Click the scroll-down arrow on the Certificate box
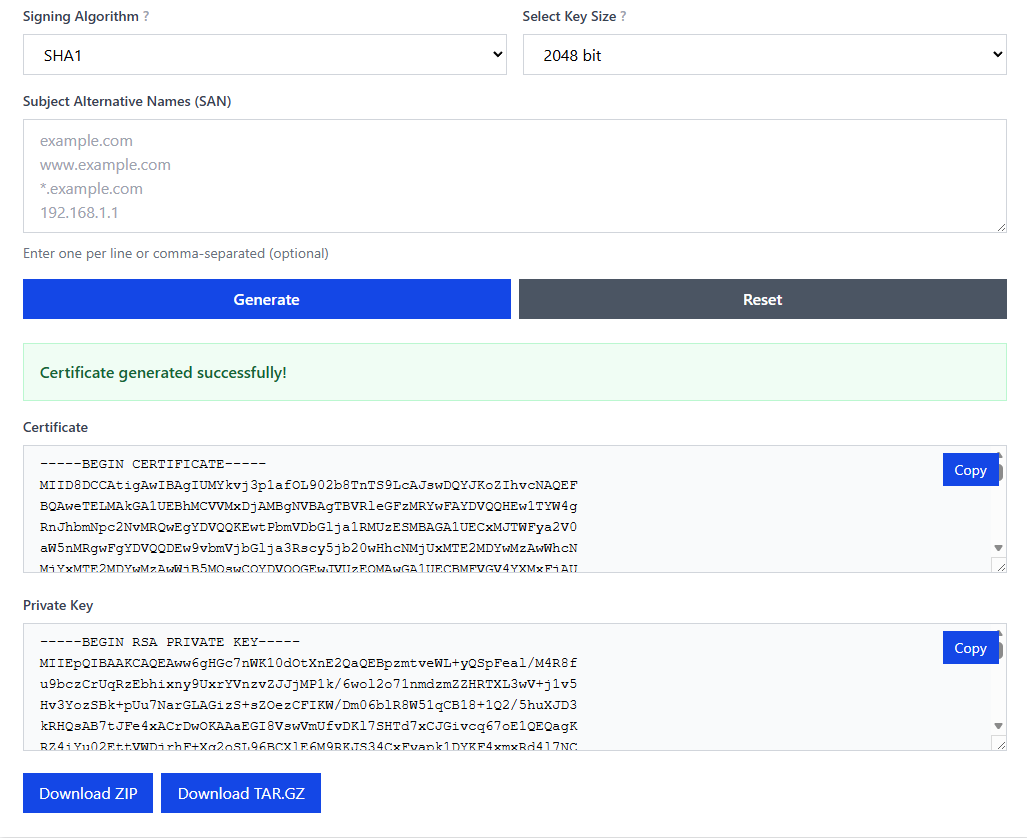This screenshot has width=1027, height=838. click(x=998, y=548)
